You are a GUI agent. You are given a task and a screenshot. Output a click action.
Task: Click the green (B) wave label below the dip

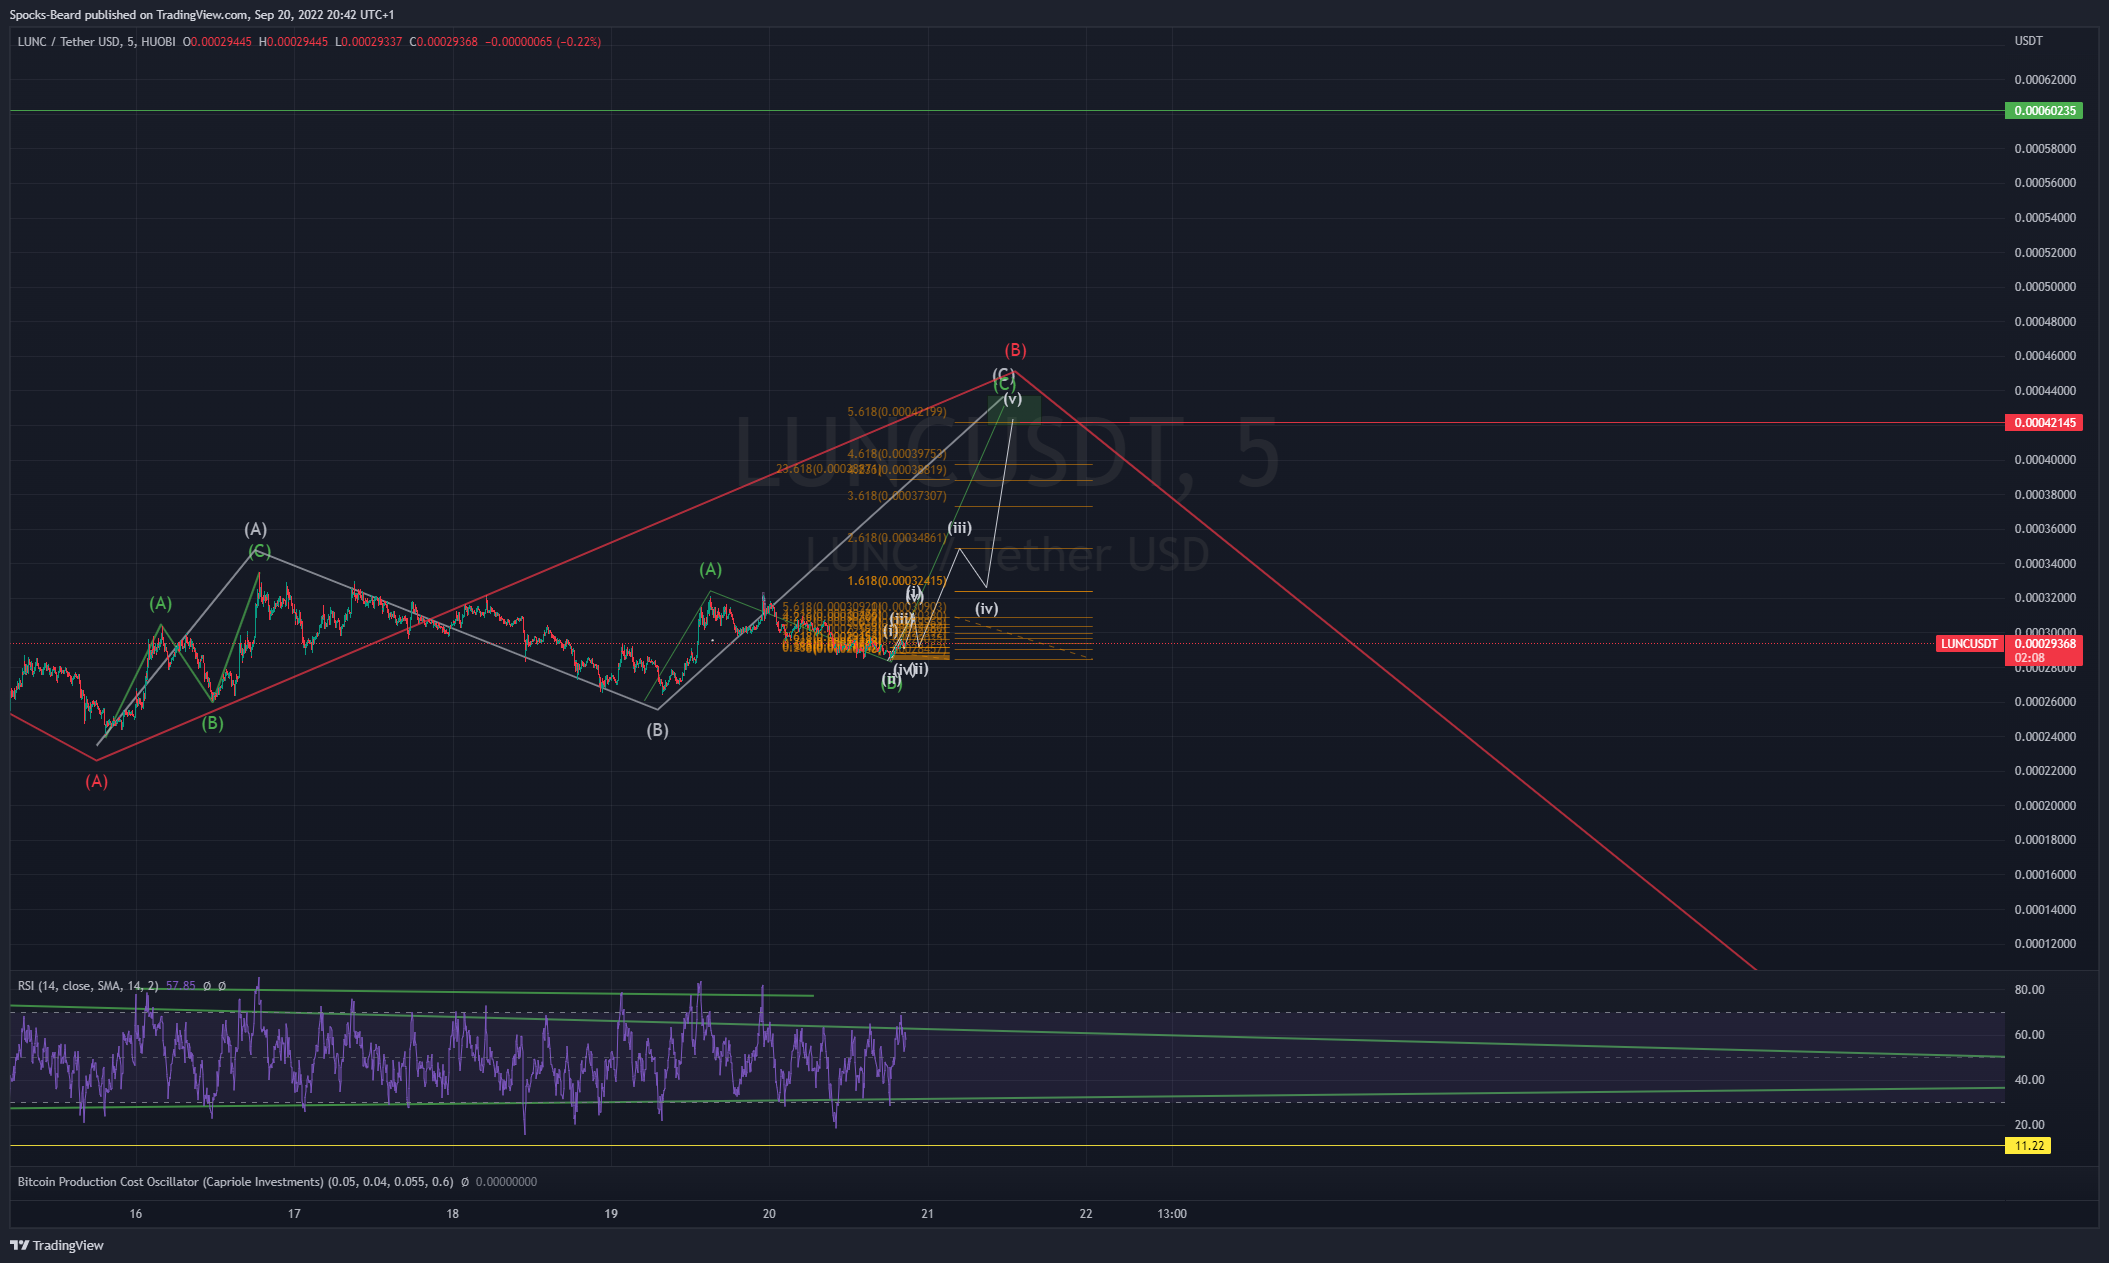[x=212, y=724]
